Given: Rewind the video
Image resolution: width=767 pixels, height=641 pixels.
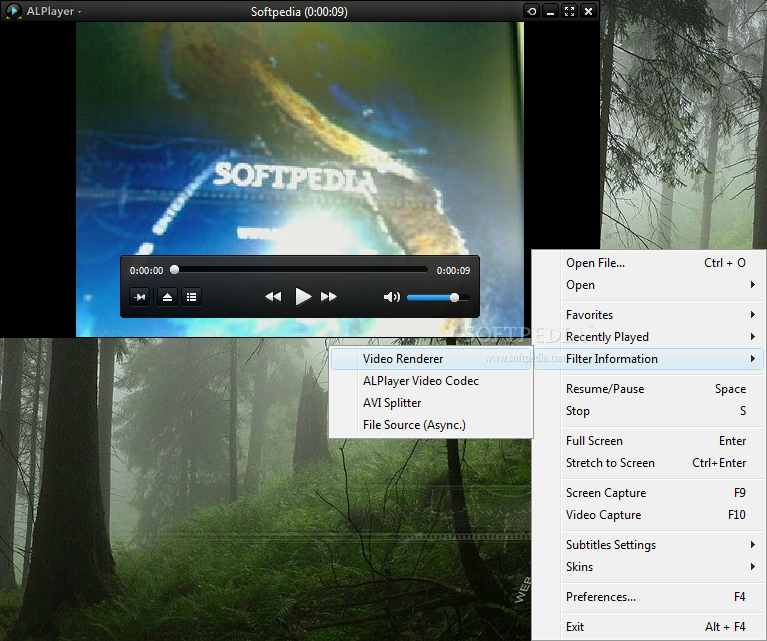Looking at the screenshot, I should pyautogui.click(x=273, y=297).
